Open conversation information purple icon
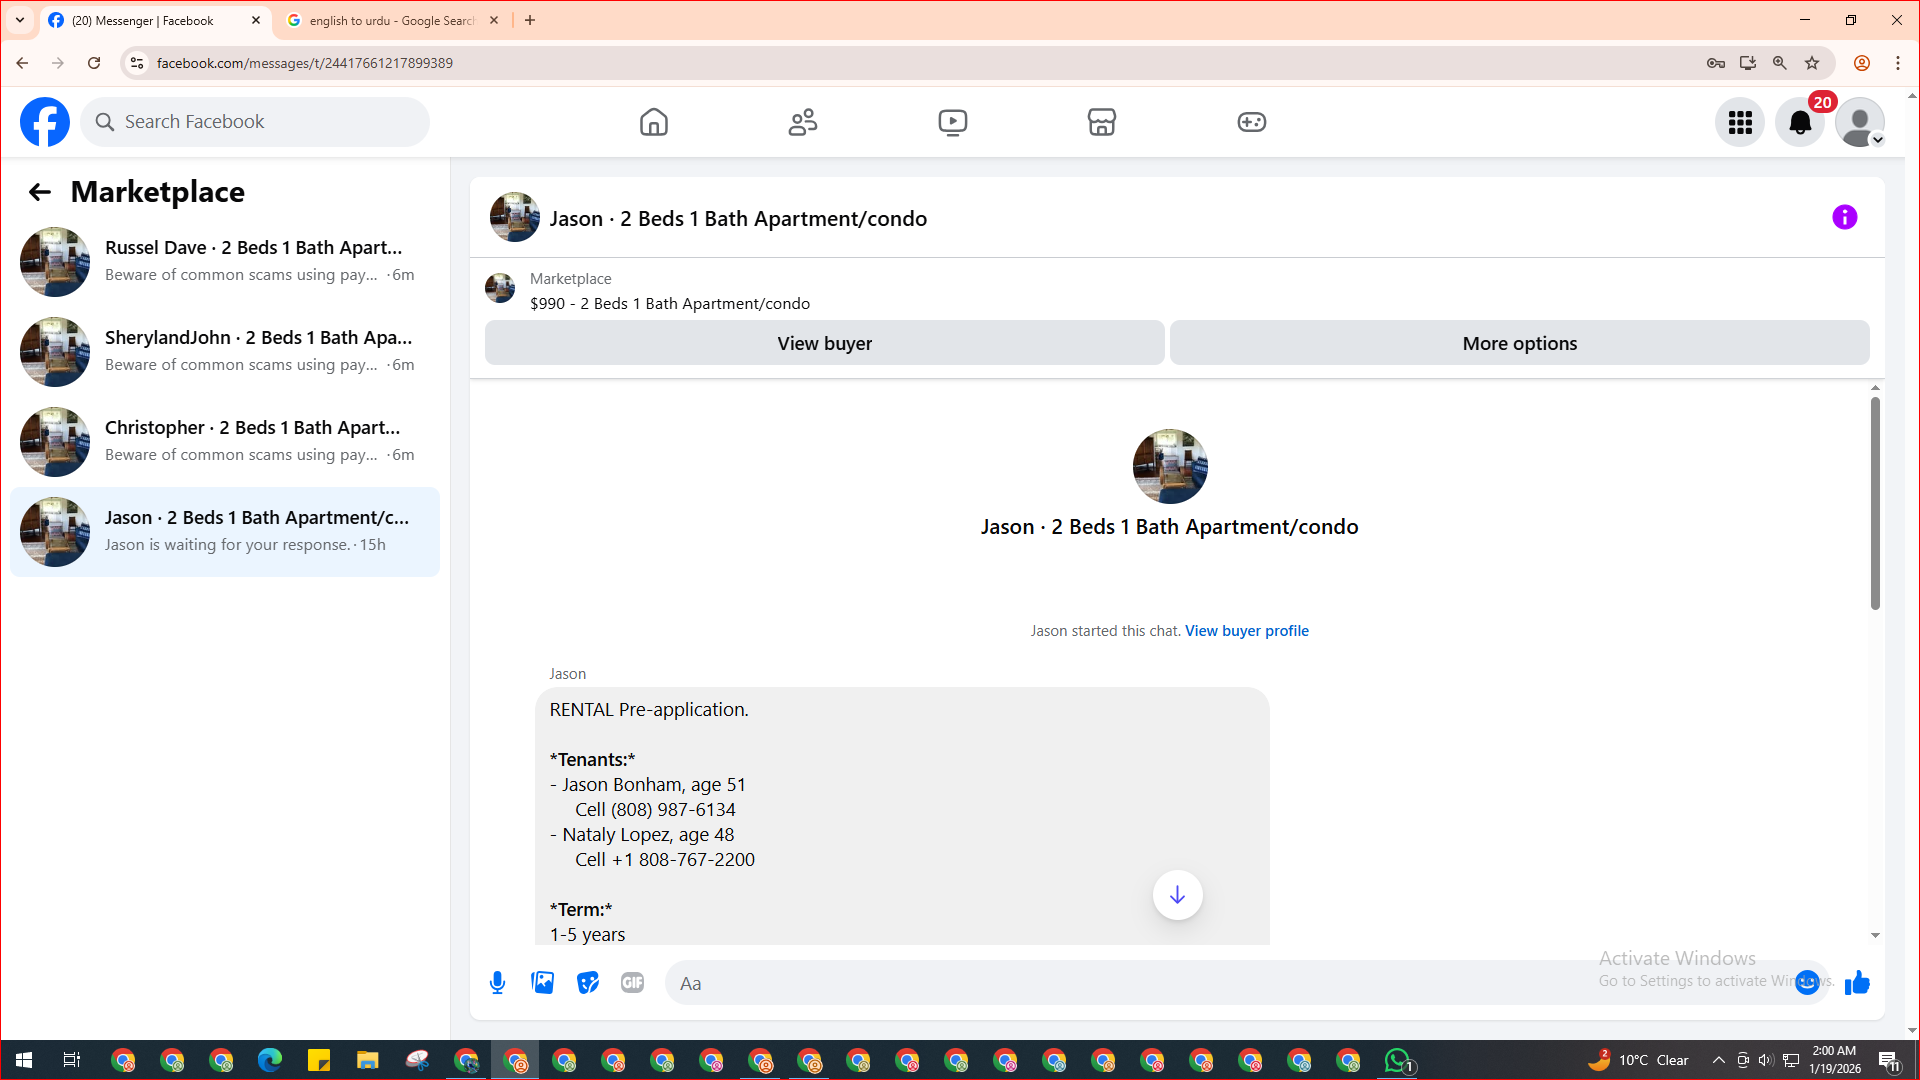1920x1080 pixels. [x=1845, y=217]
